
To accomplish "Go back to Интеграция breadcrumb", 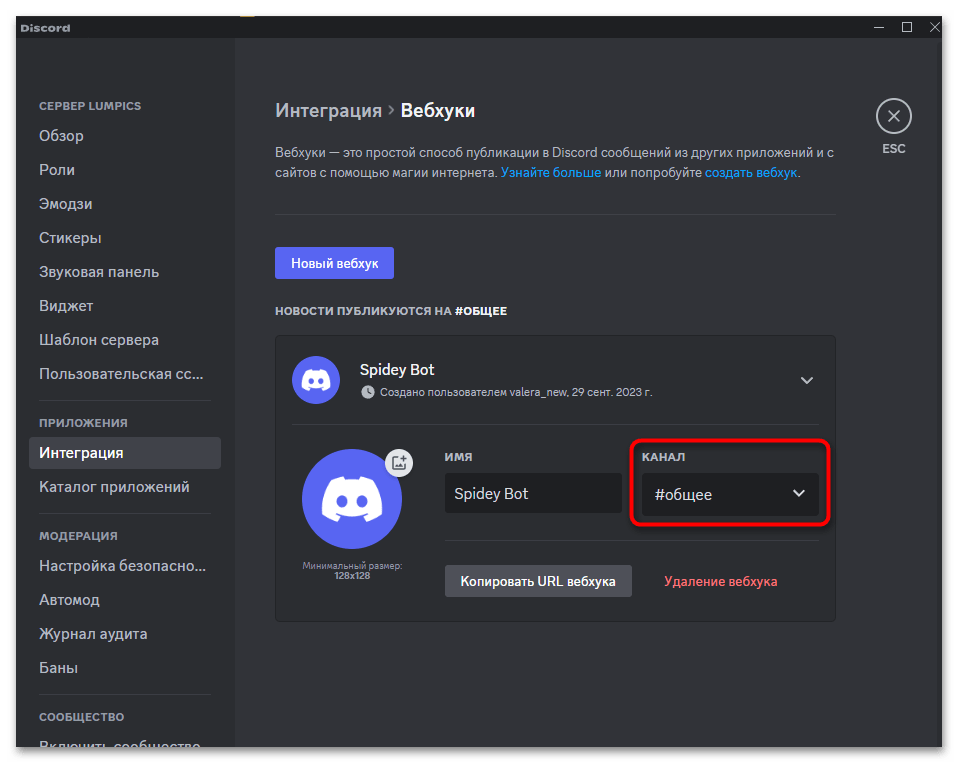I will [x=328, y=111].
